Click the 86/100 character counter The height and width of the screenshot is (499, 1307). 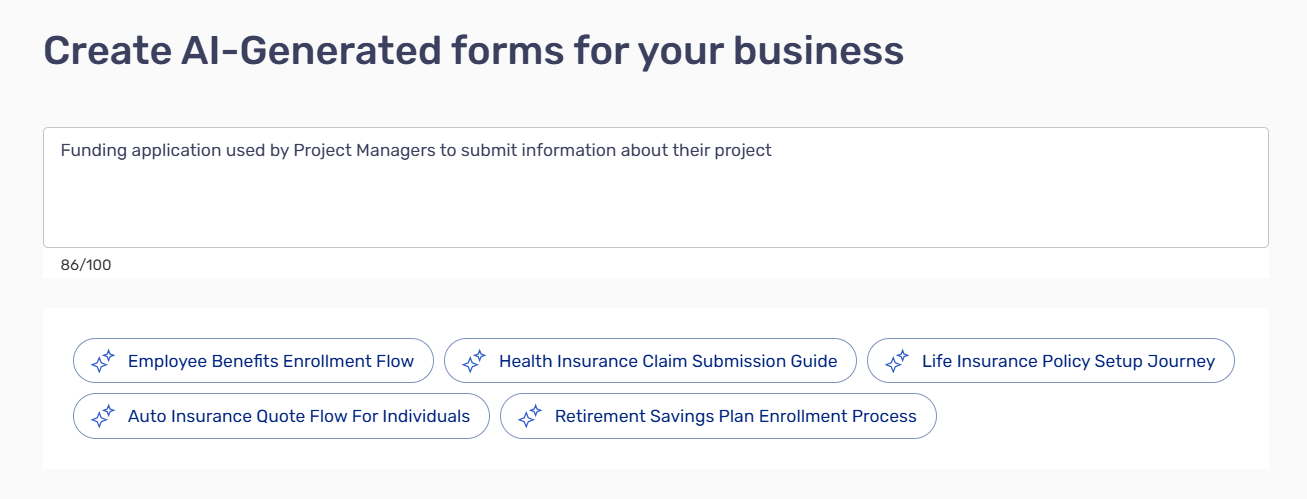tap(86, 265)
